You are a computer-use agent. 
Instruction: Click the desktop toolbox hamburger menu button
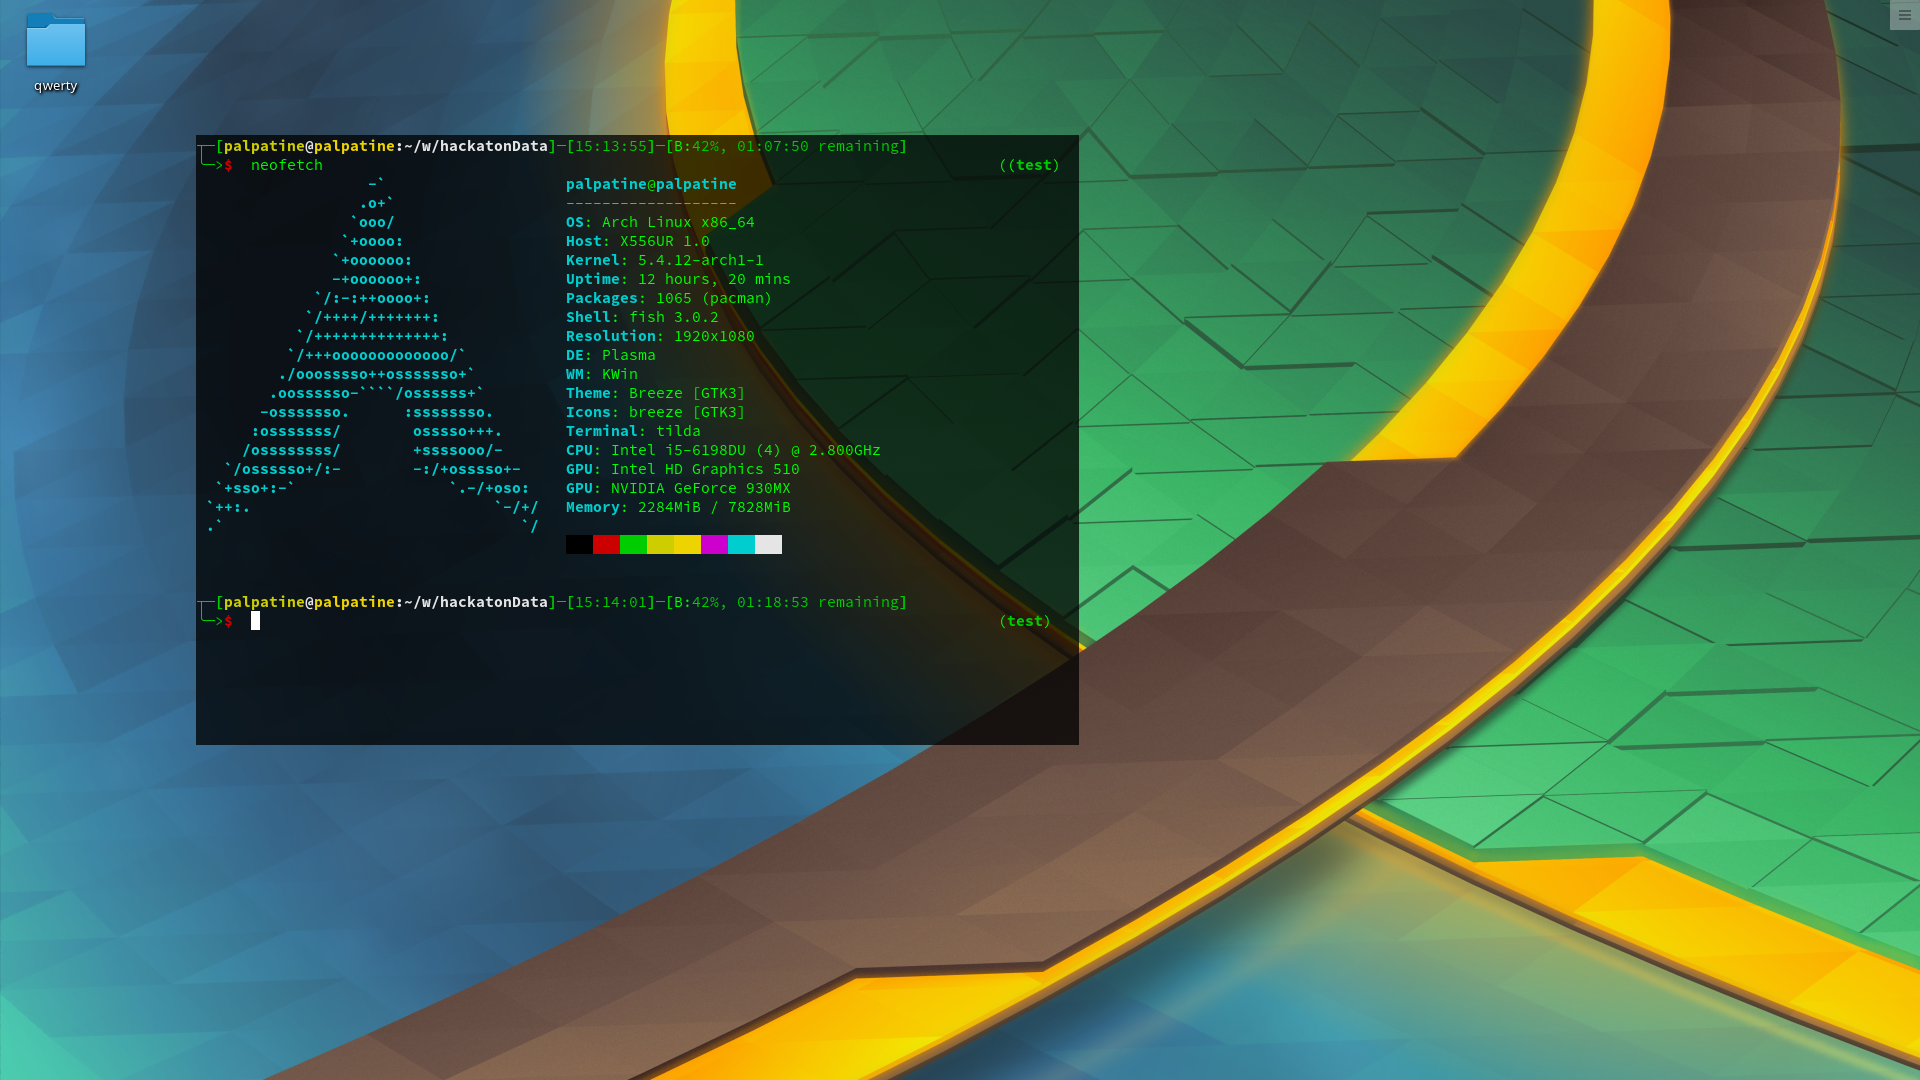pyautogui.click(x=1904, y=15)
